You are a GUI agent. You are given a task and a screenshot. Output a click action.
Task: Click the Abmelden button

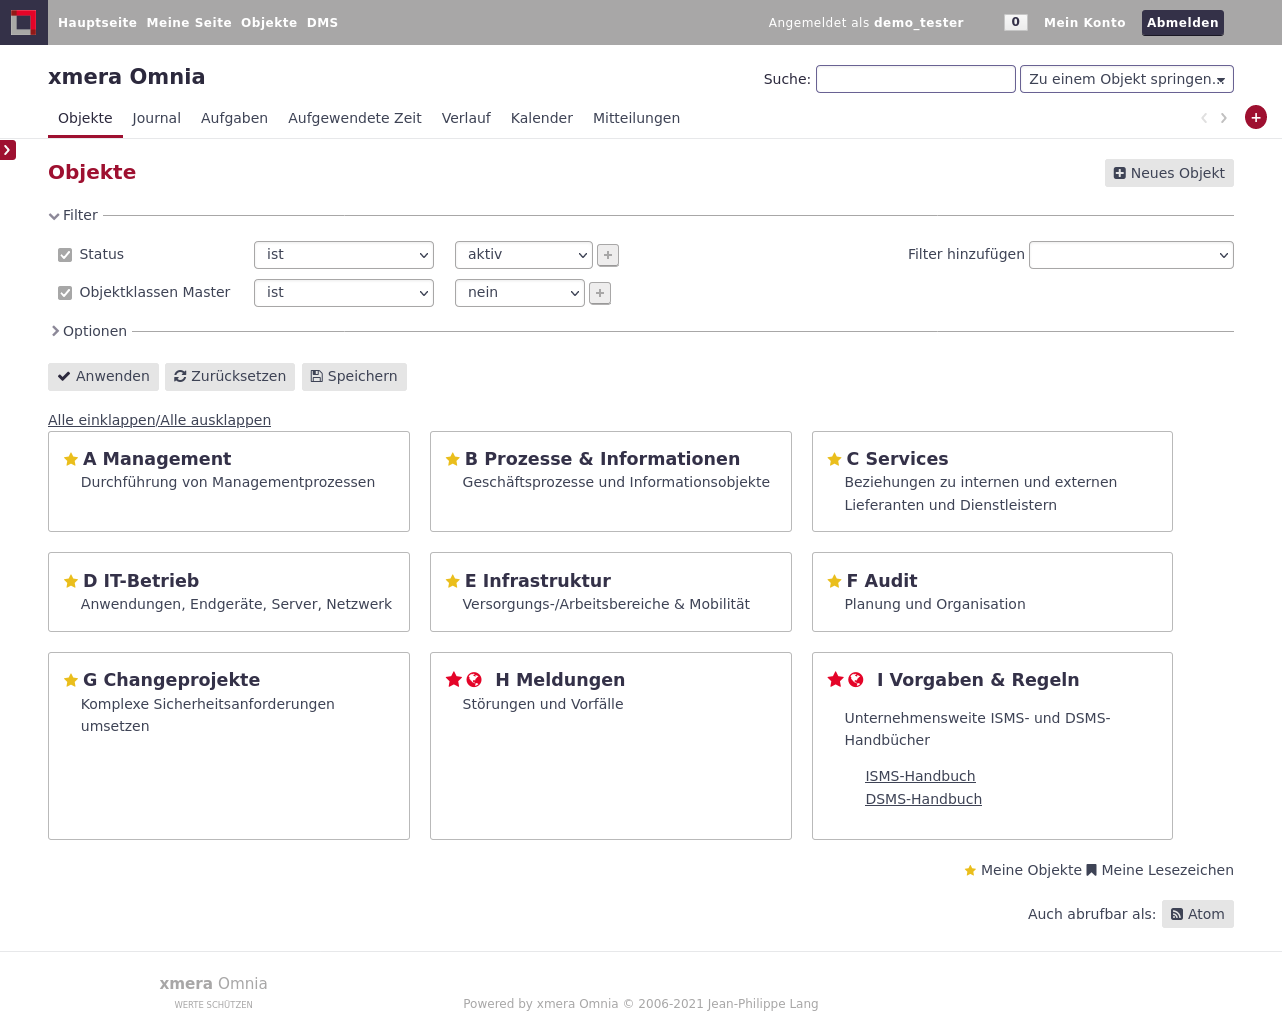(1183, 22)
